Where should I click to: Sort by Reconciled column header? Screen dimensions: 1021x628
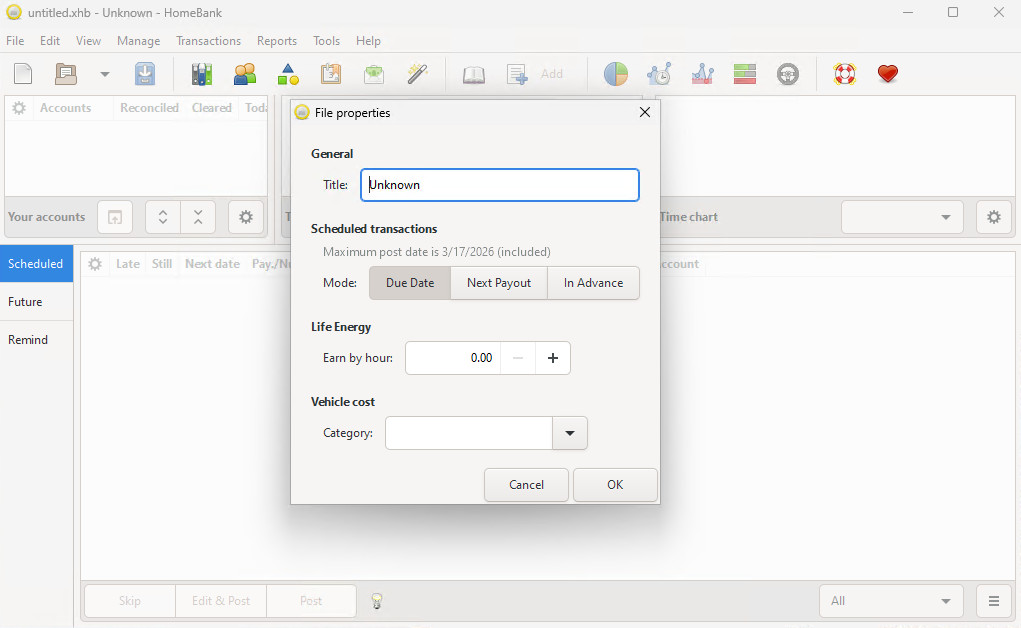149,108
